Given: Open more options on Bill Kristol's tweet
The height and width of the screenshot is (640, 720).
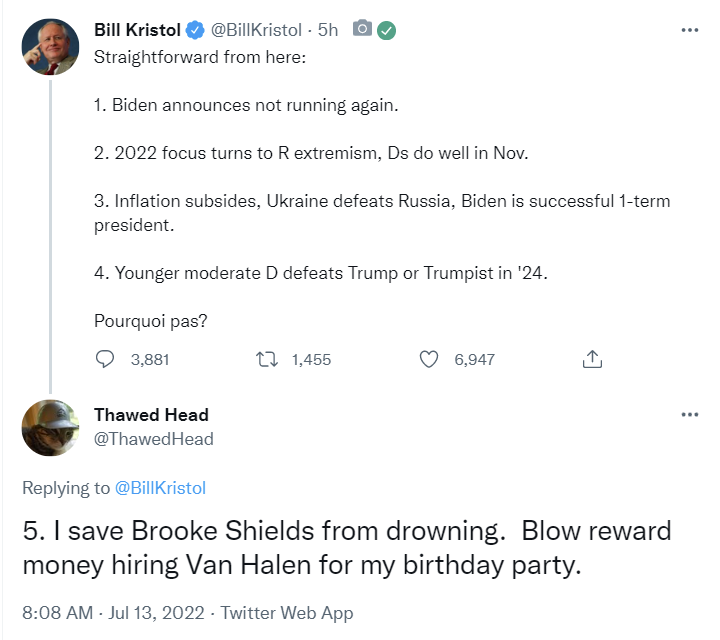Looking at the screenshot, I should pyautogui.click(x=689, y=30).
